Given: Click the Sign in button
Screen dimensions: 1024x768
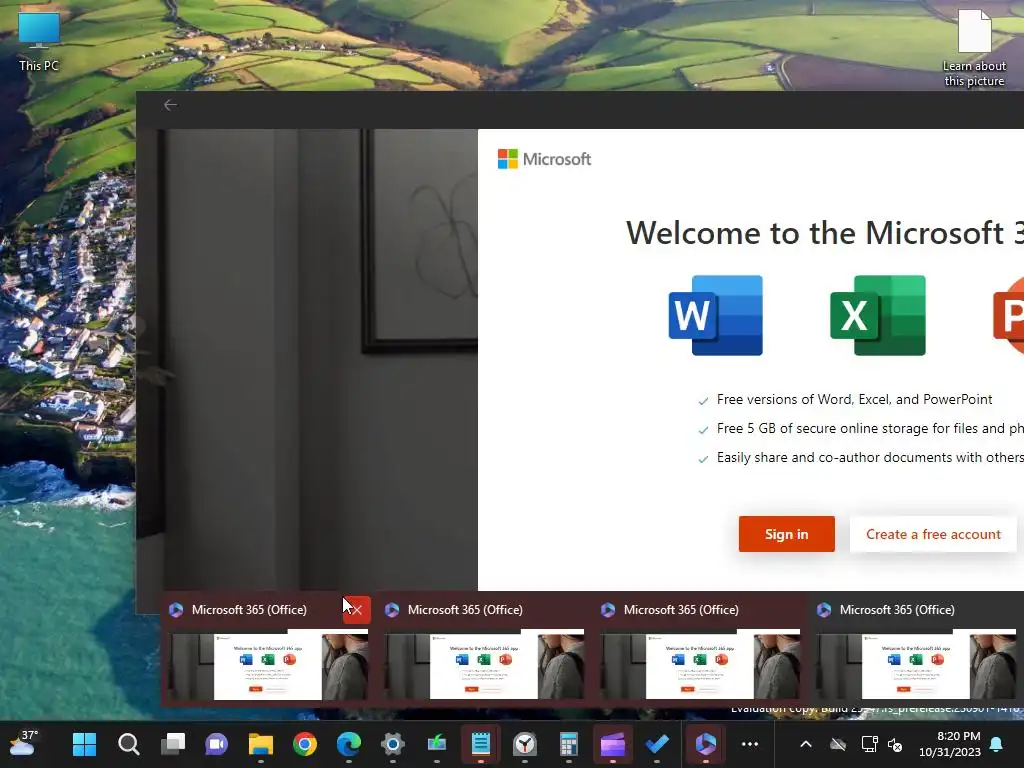Looking at the screenshot, I should point(786,534).
